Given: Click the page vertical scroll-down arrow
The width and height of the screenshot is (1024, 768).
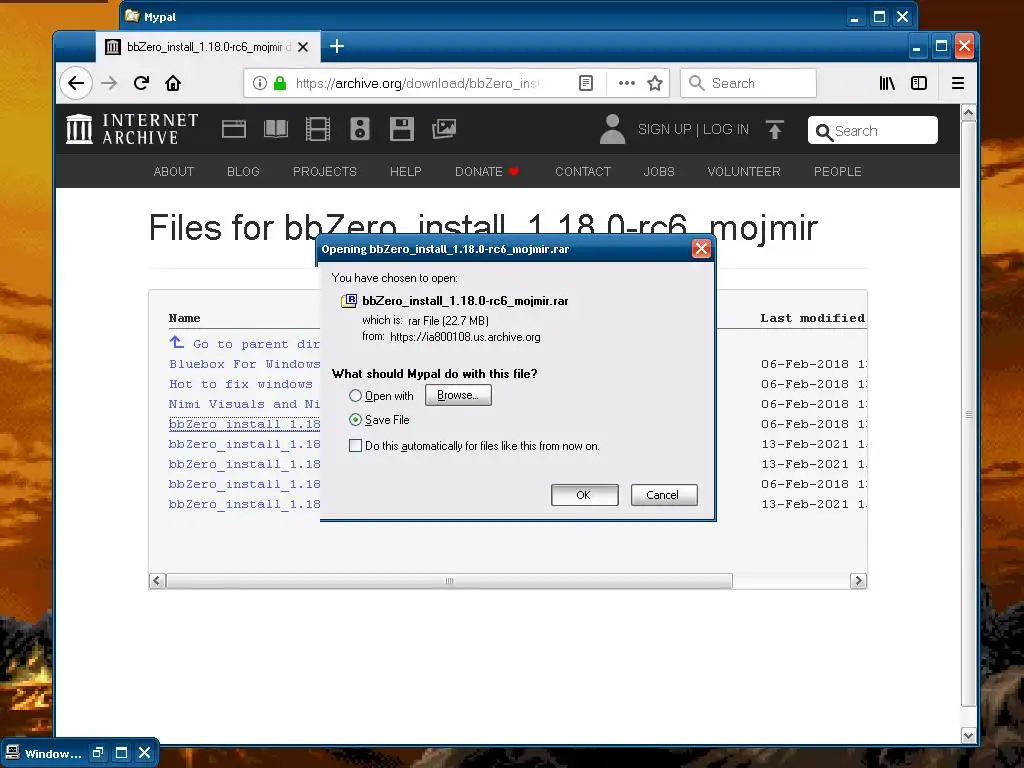Looking at the screenshot, I should point(968,735).
